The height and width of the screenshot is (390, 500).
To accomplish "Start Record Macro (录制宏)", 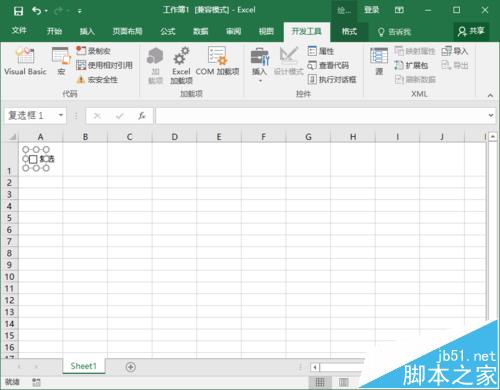I will [93, 51].
